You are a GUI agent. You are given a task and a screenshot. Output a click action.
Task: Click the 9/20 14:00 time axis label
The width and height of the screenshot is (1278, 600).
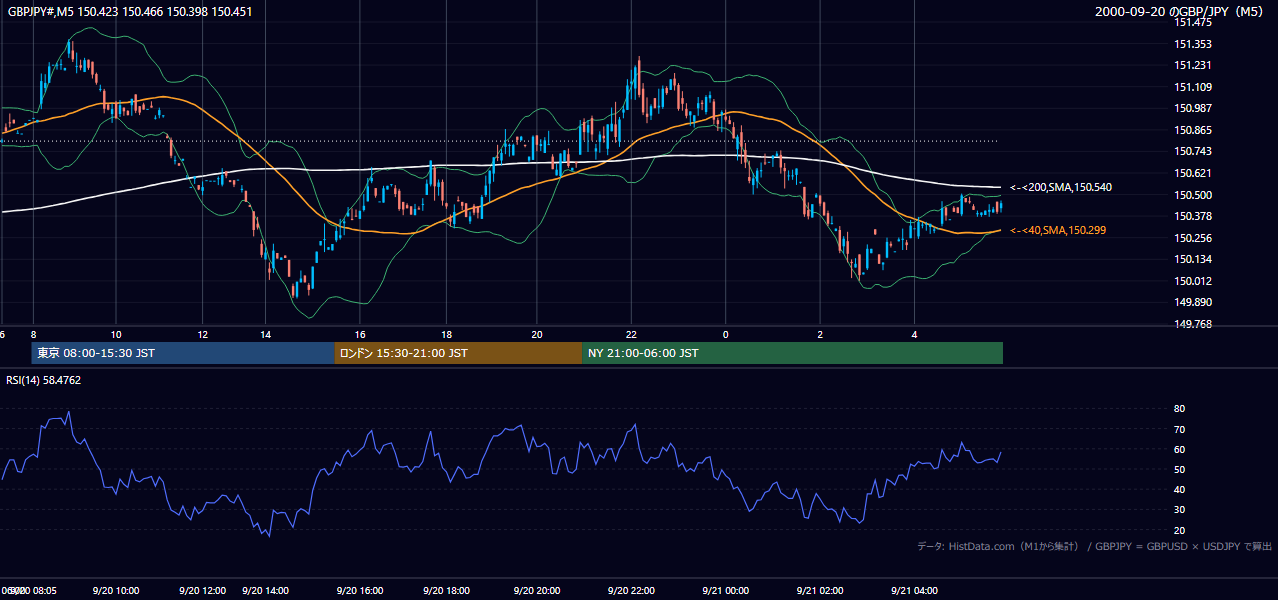tap(265, 591)
